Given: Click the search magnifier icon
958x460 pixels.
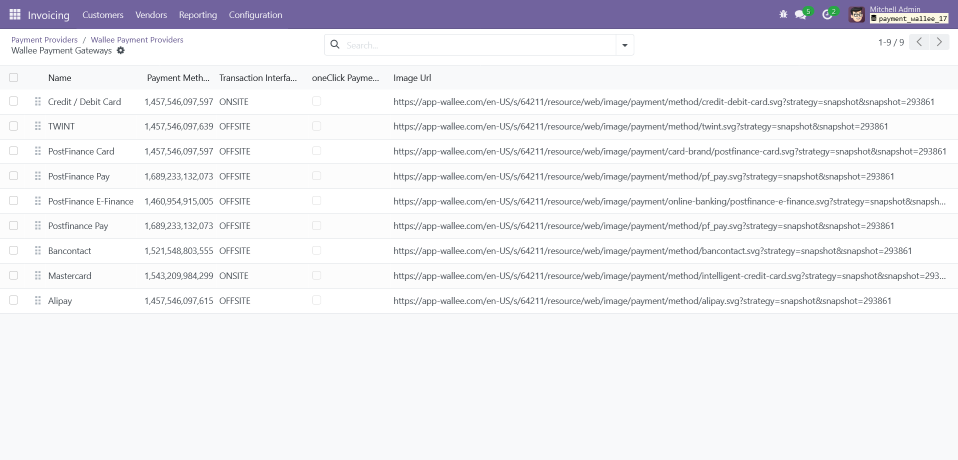Looking at the screenshot, I should [x=335, y=45].
